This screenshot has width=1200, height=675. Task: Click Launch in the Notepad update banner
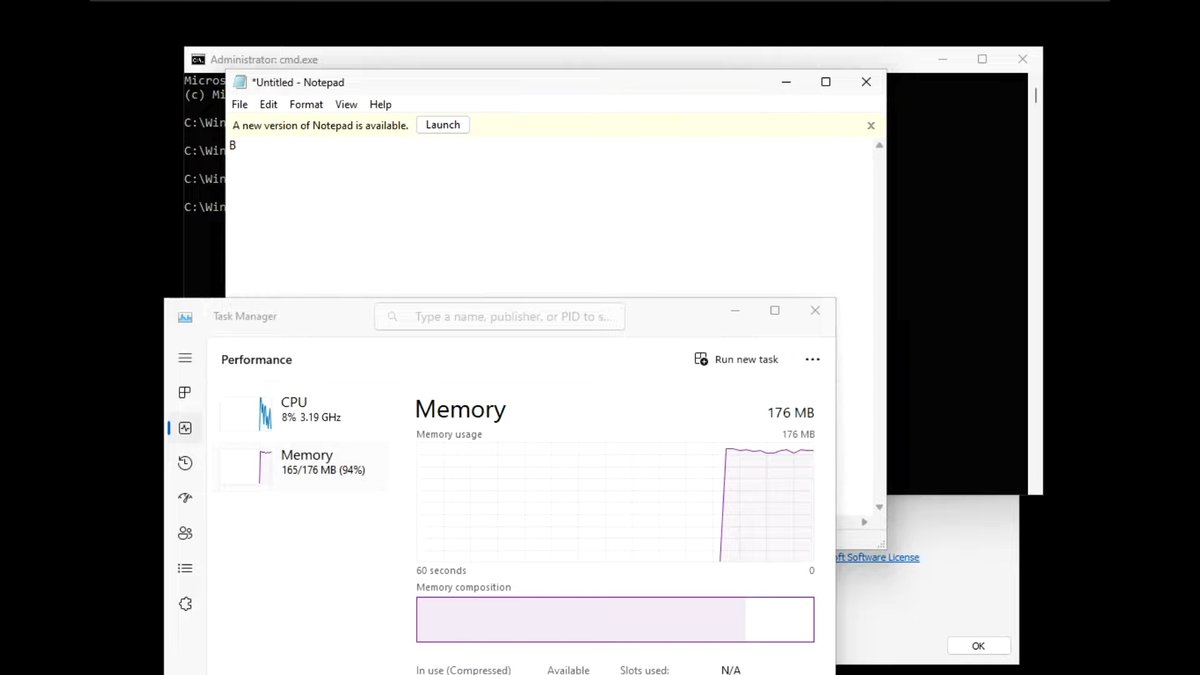[x=442, y=125]
